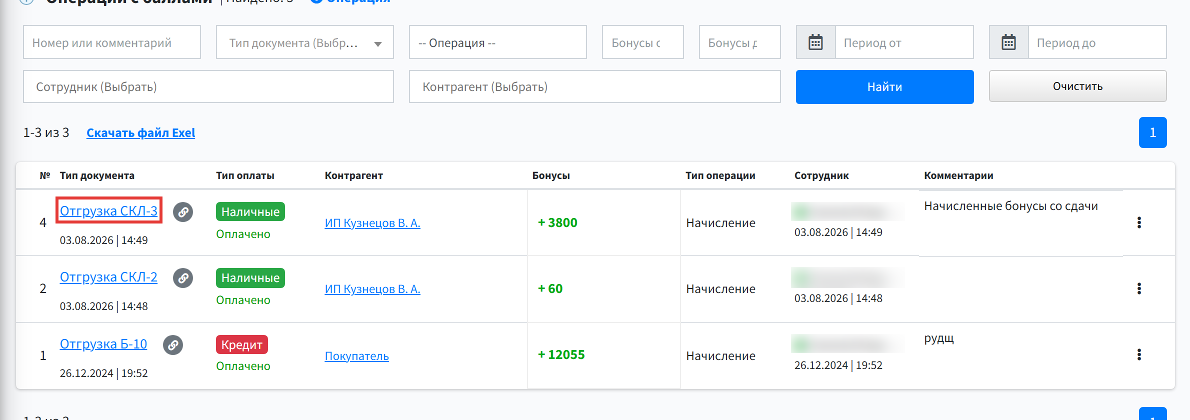Click the Очистить button
Image resolution: width=1190 pixels, height=420 pixels.
tap(1078, 87)
